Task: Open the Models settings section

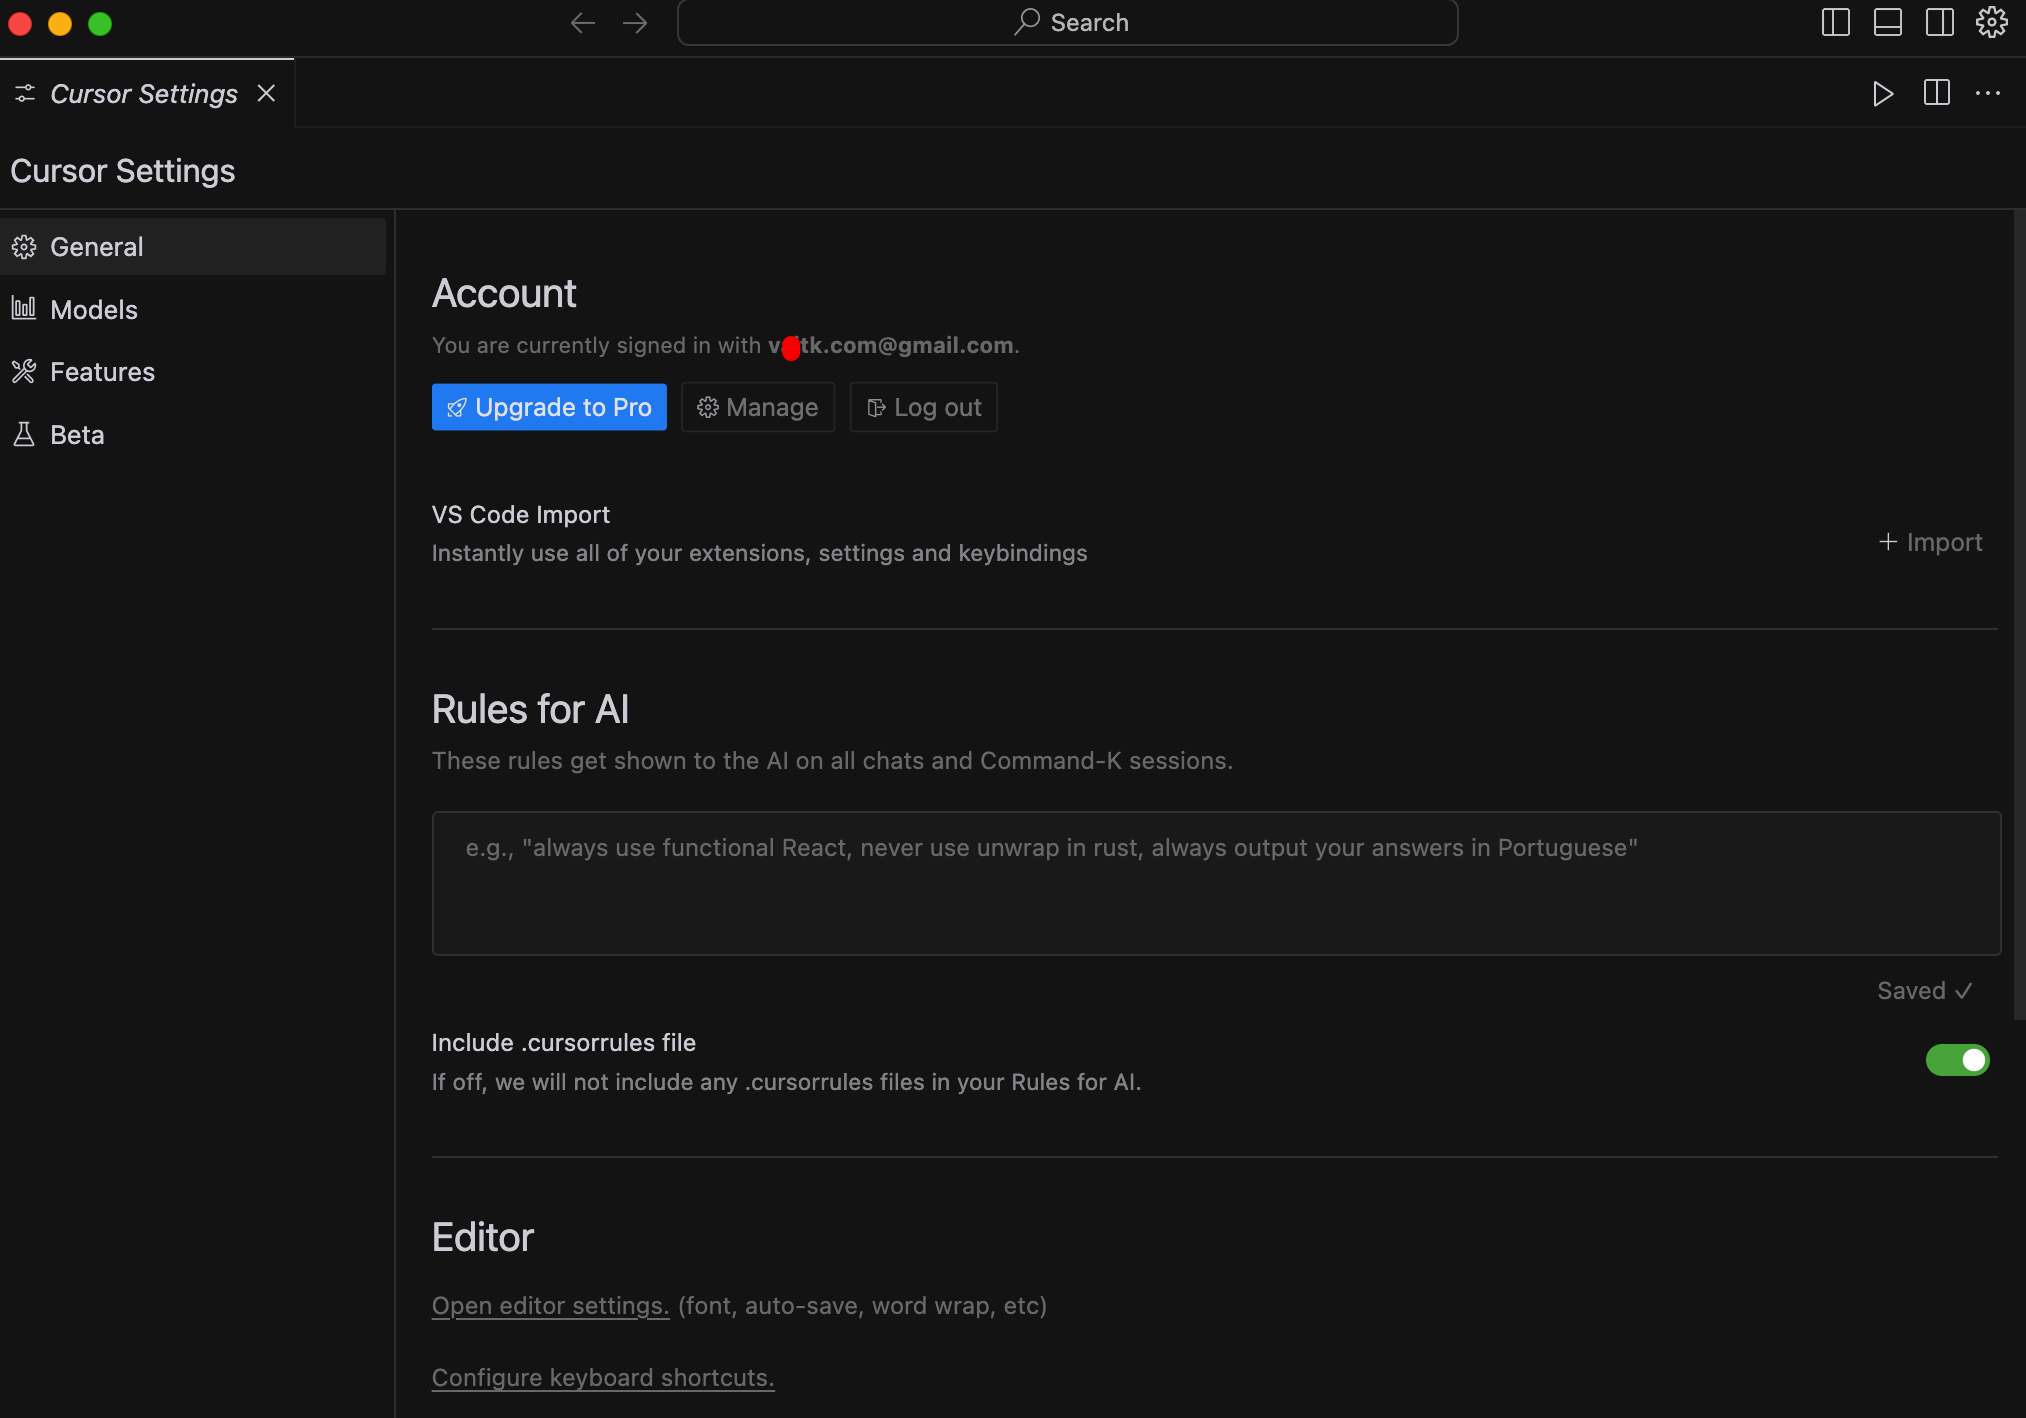Action: click(193, 309)
